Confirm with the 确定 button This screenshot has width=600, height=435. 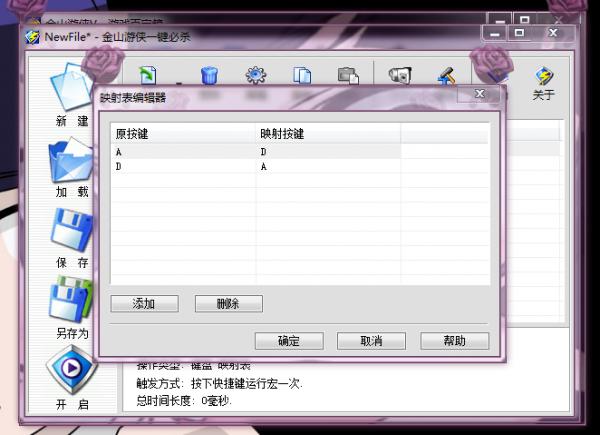click(289, 341)
